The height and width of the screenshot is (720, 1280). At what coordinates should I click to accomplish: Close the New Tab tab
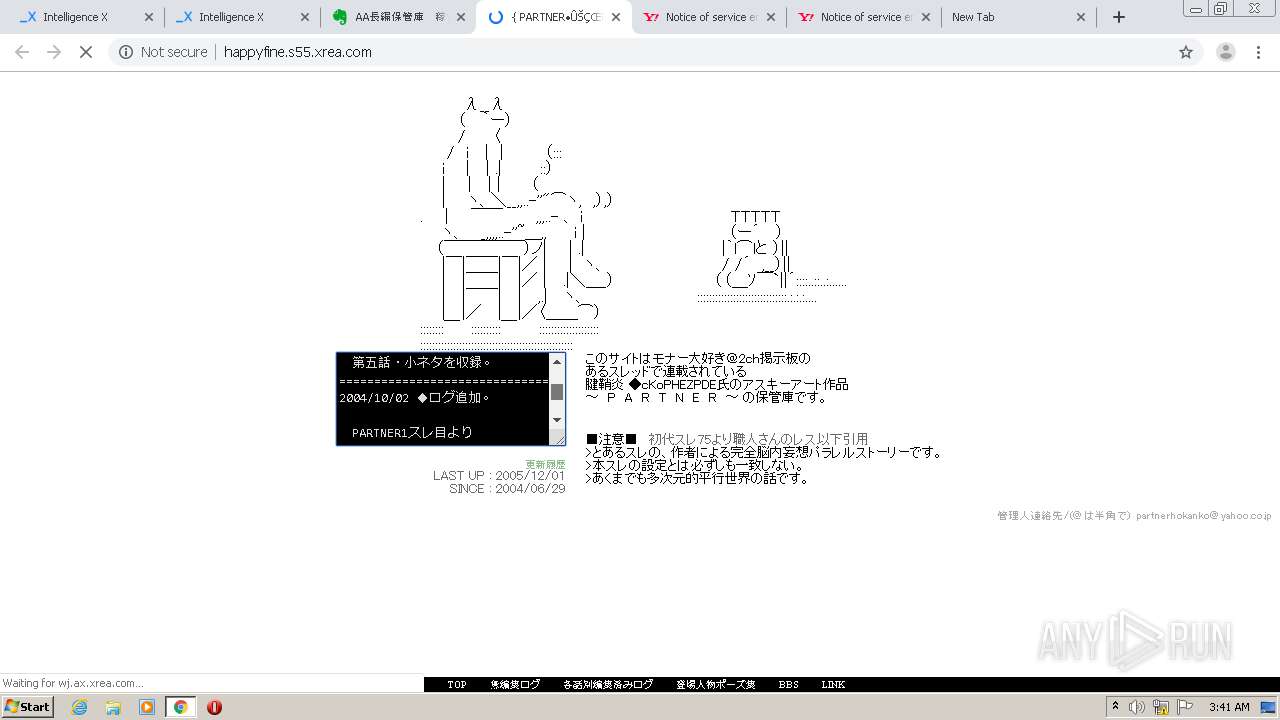1081,17
